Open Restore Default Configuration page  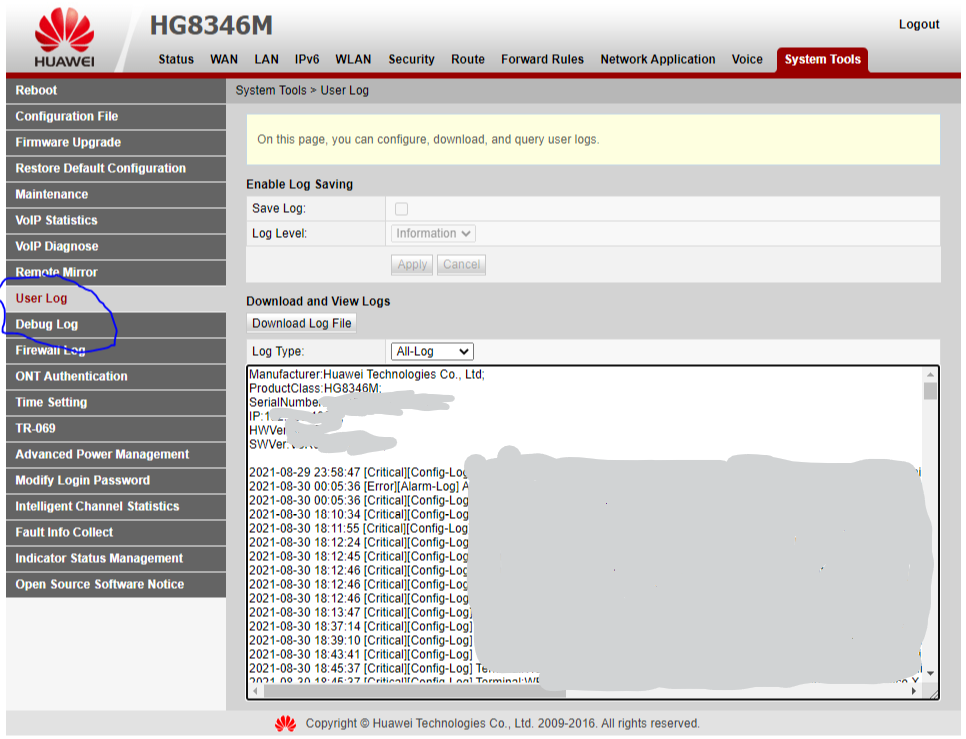tap(116, 168)
